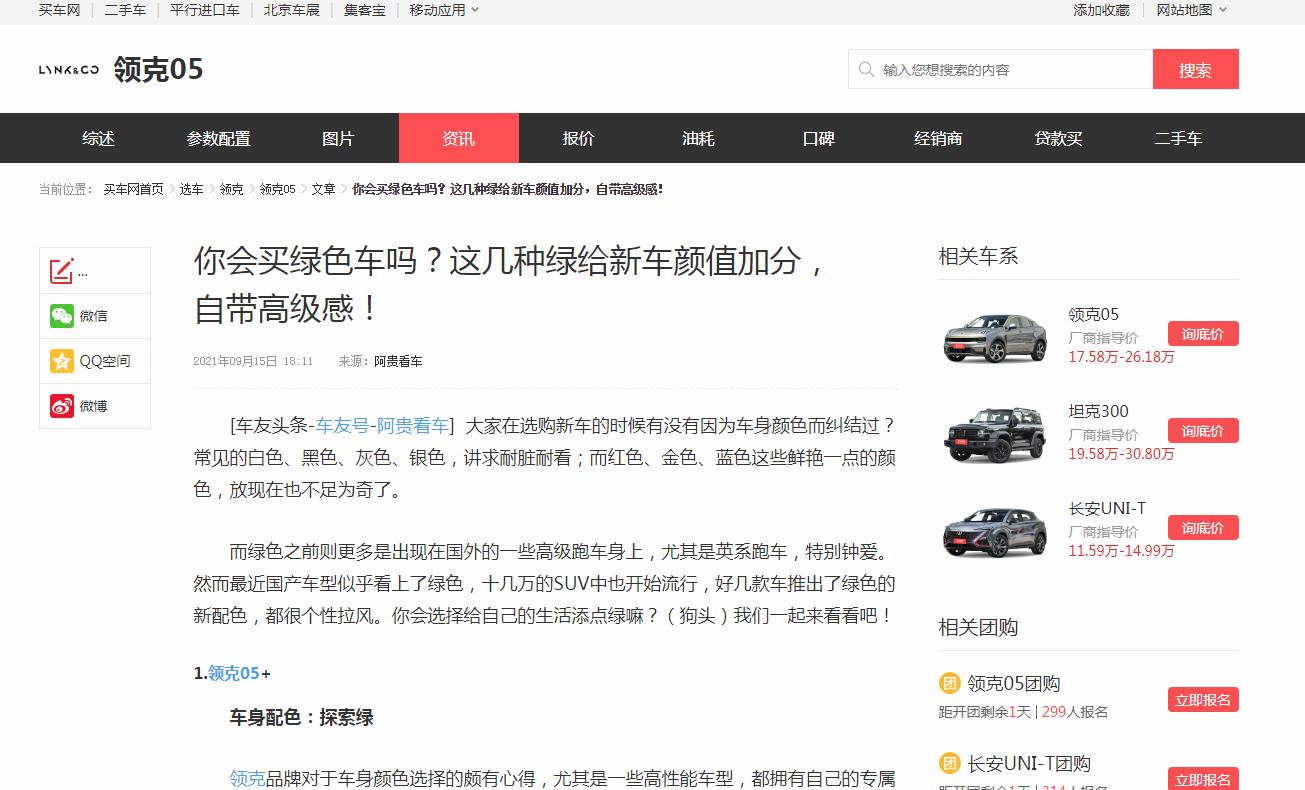Open 平行进口车 top link
The height and width of the screenshot is (790, 1305).
click(x=205, y=10)
